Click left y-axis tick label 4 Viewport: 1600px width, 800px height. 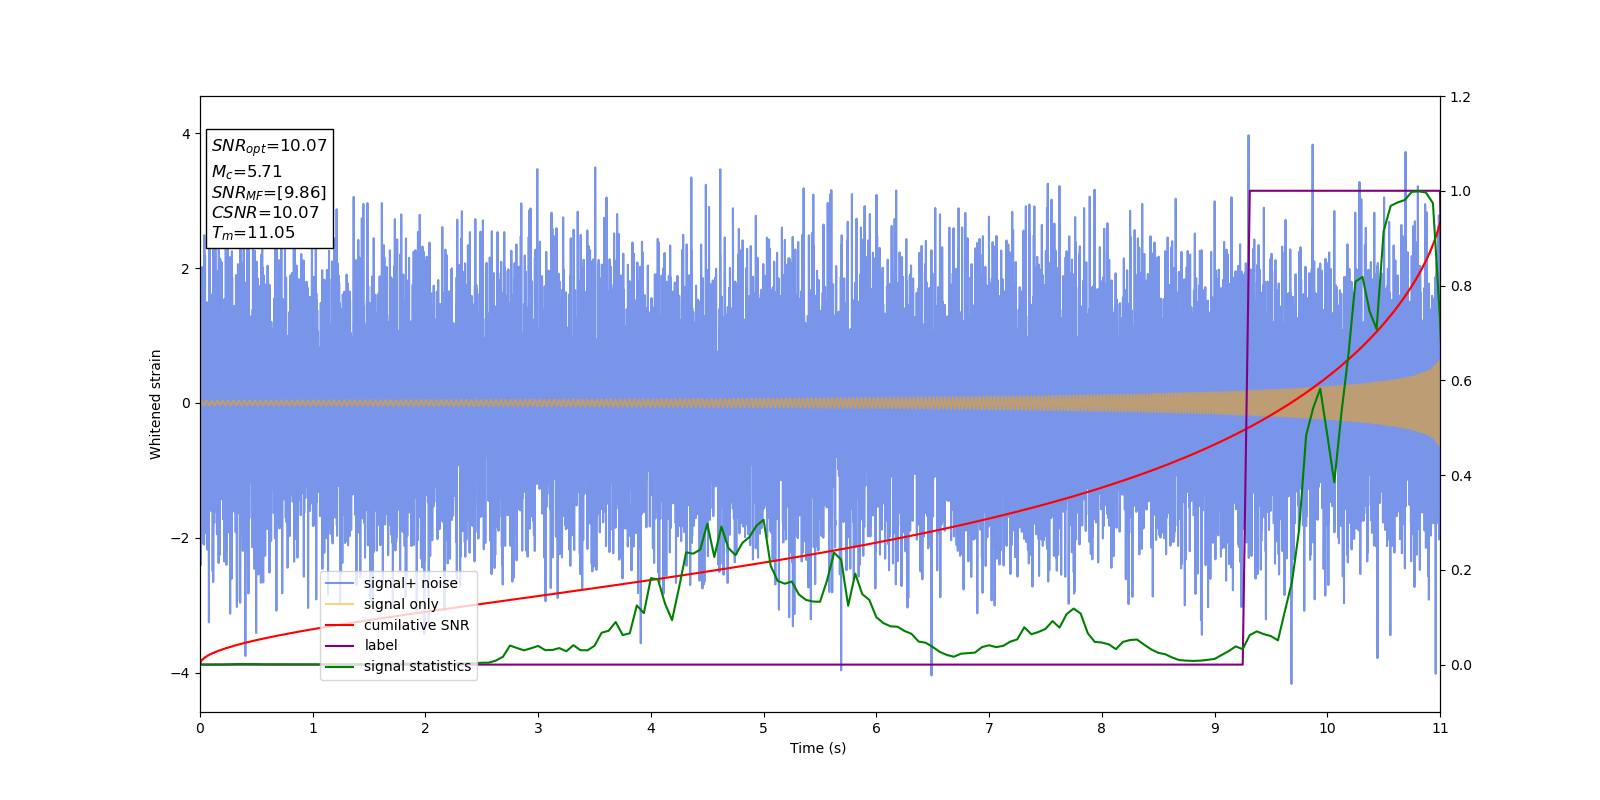[x=186, y=134]
